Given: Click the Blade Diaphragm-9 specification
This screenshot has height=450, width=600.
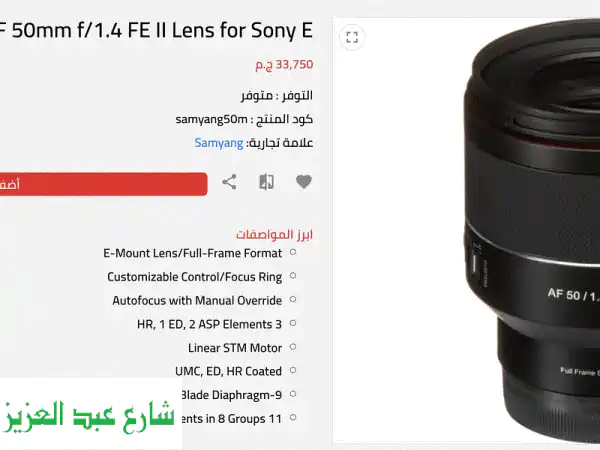Looking at the screenshot, I should (232, 395).
